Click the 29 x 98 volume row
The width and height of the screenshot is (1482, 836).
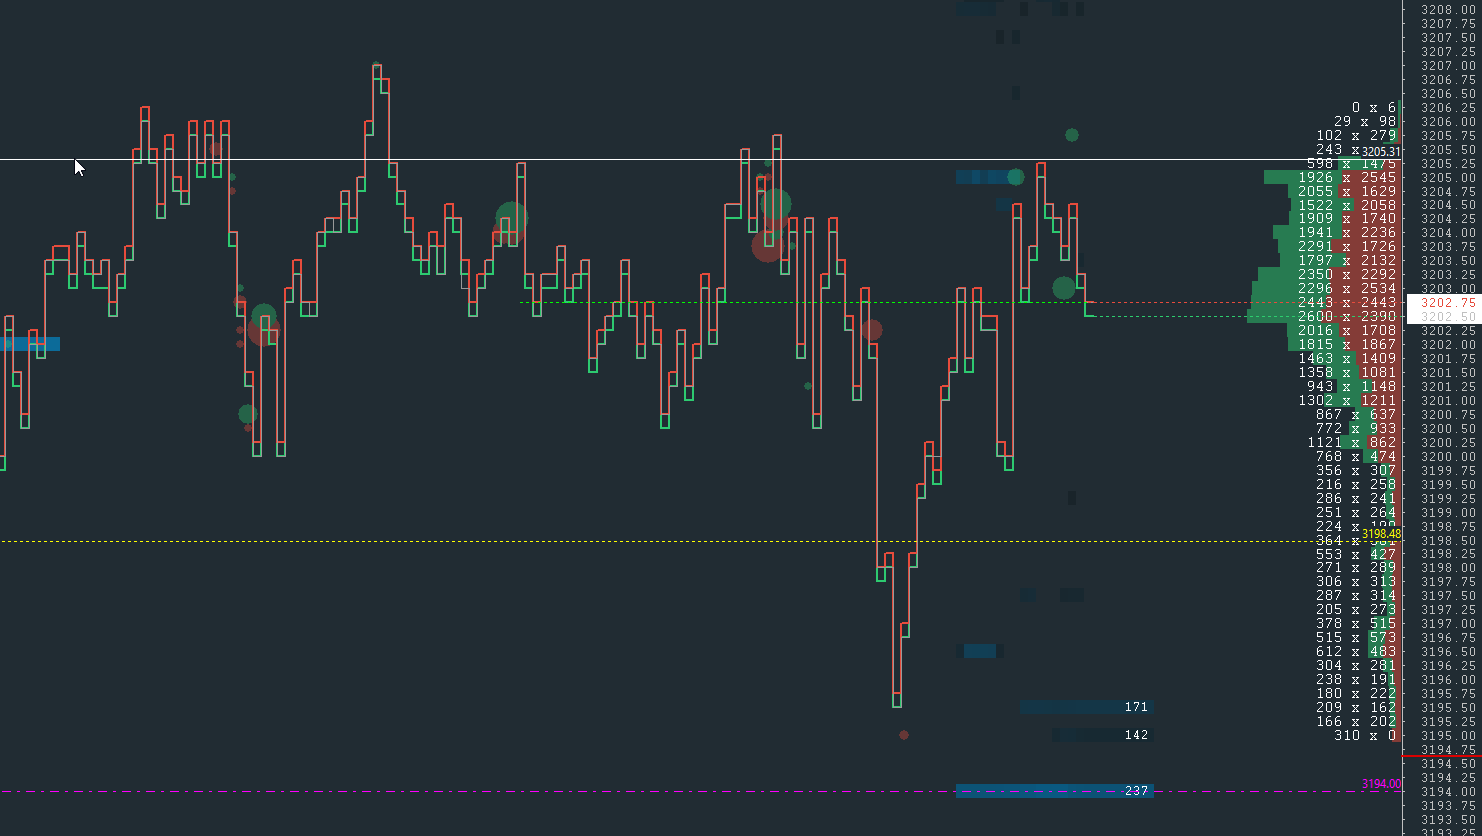(x=1365, y=121)
